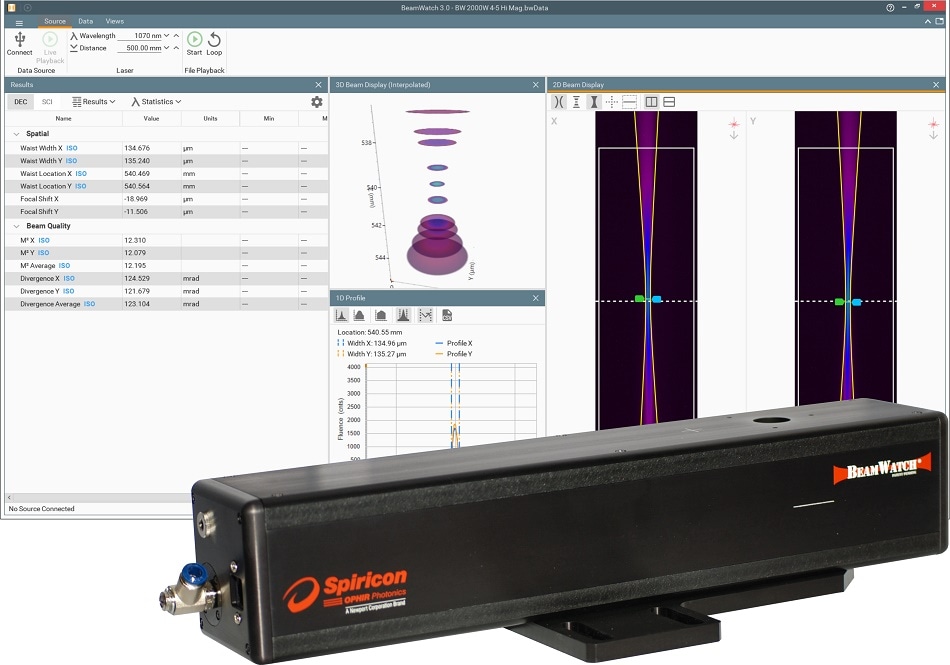Click the Value column header
The width and height of the screenshot is (950, 665).
[x=151, y=118]
